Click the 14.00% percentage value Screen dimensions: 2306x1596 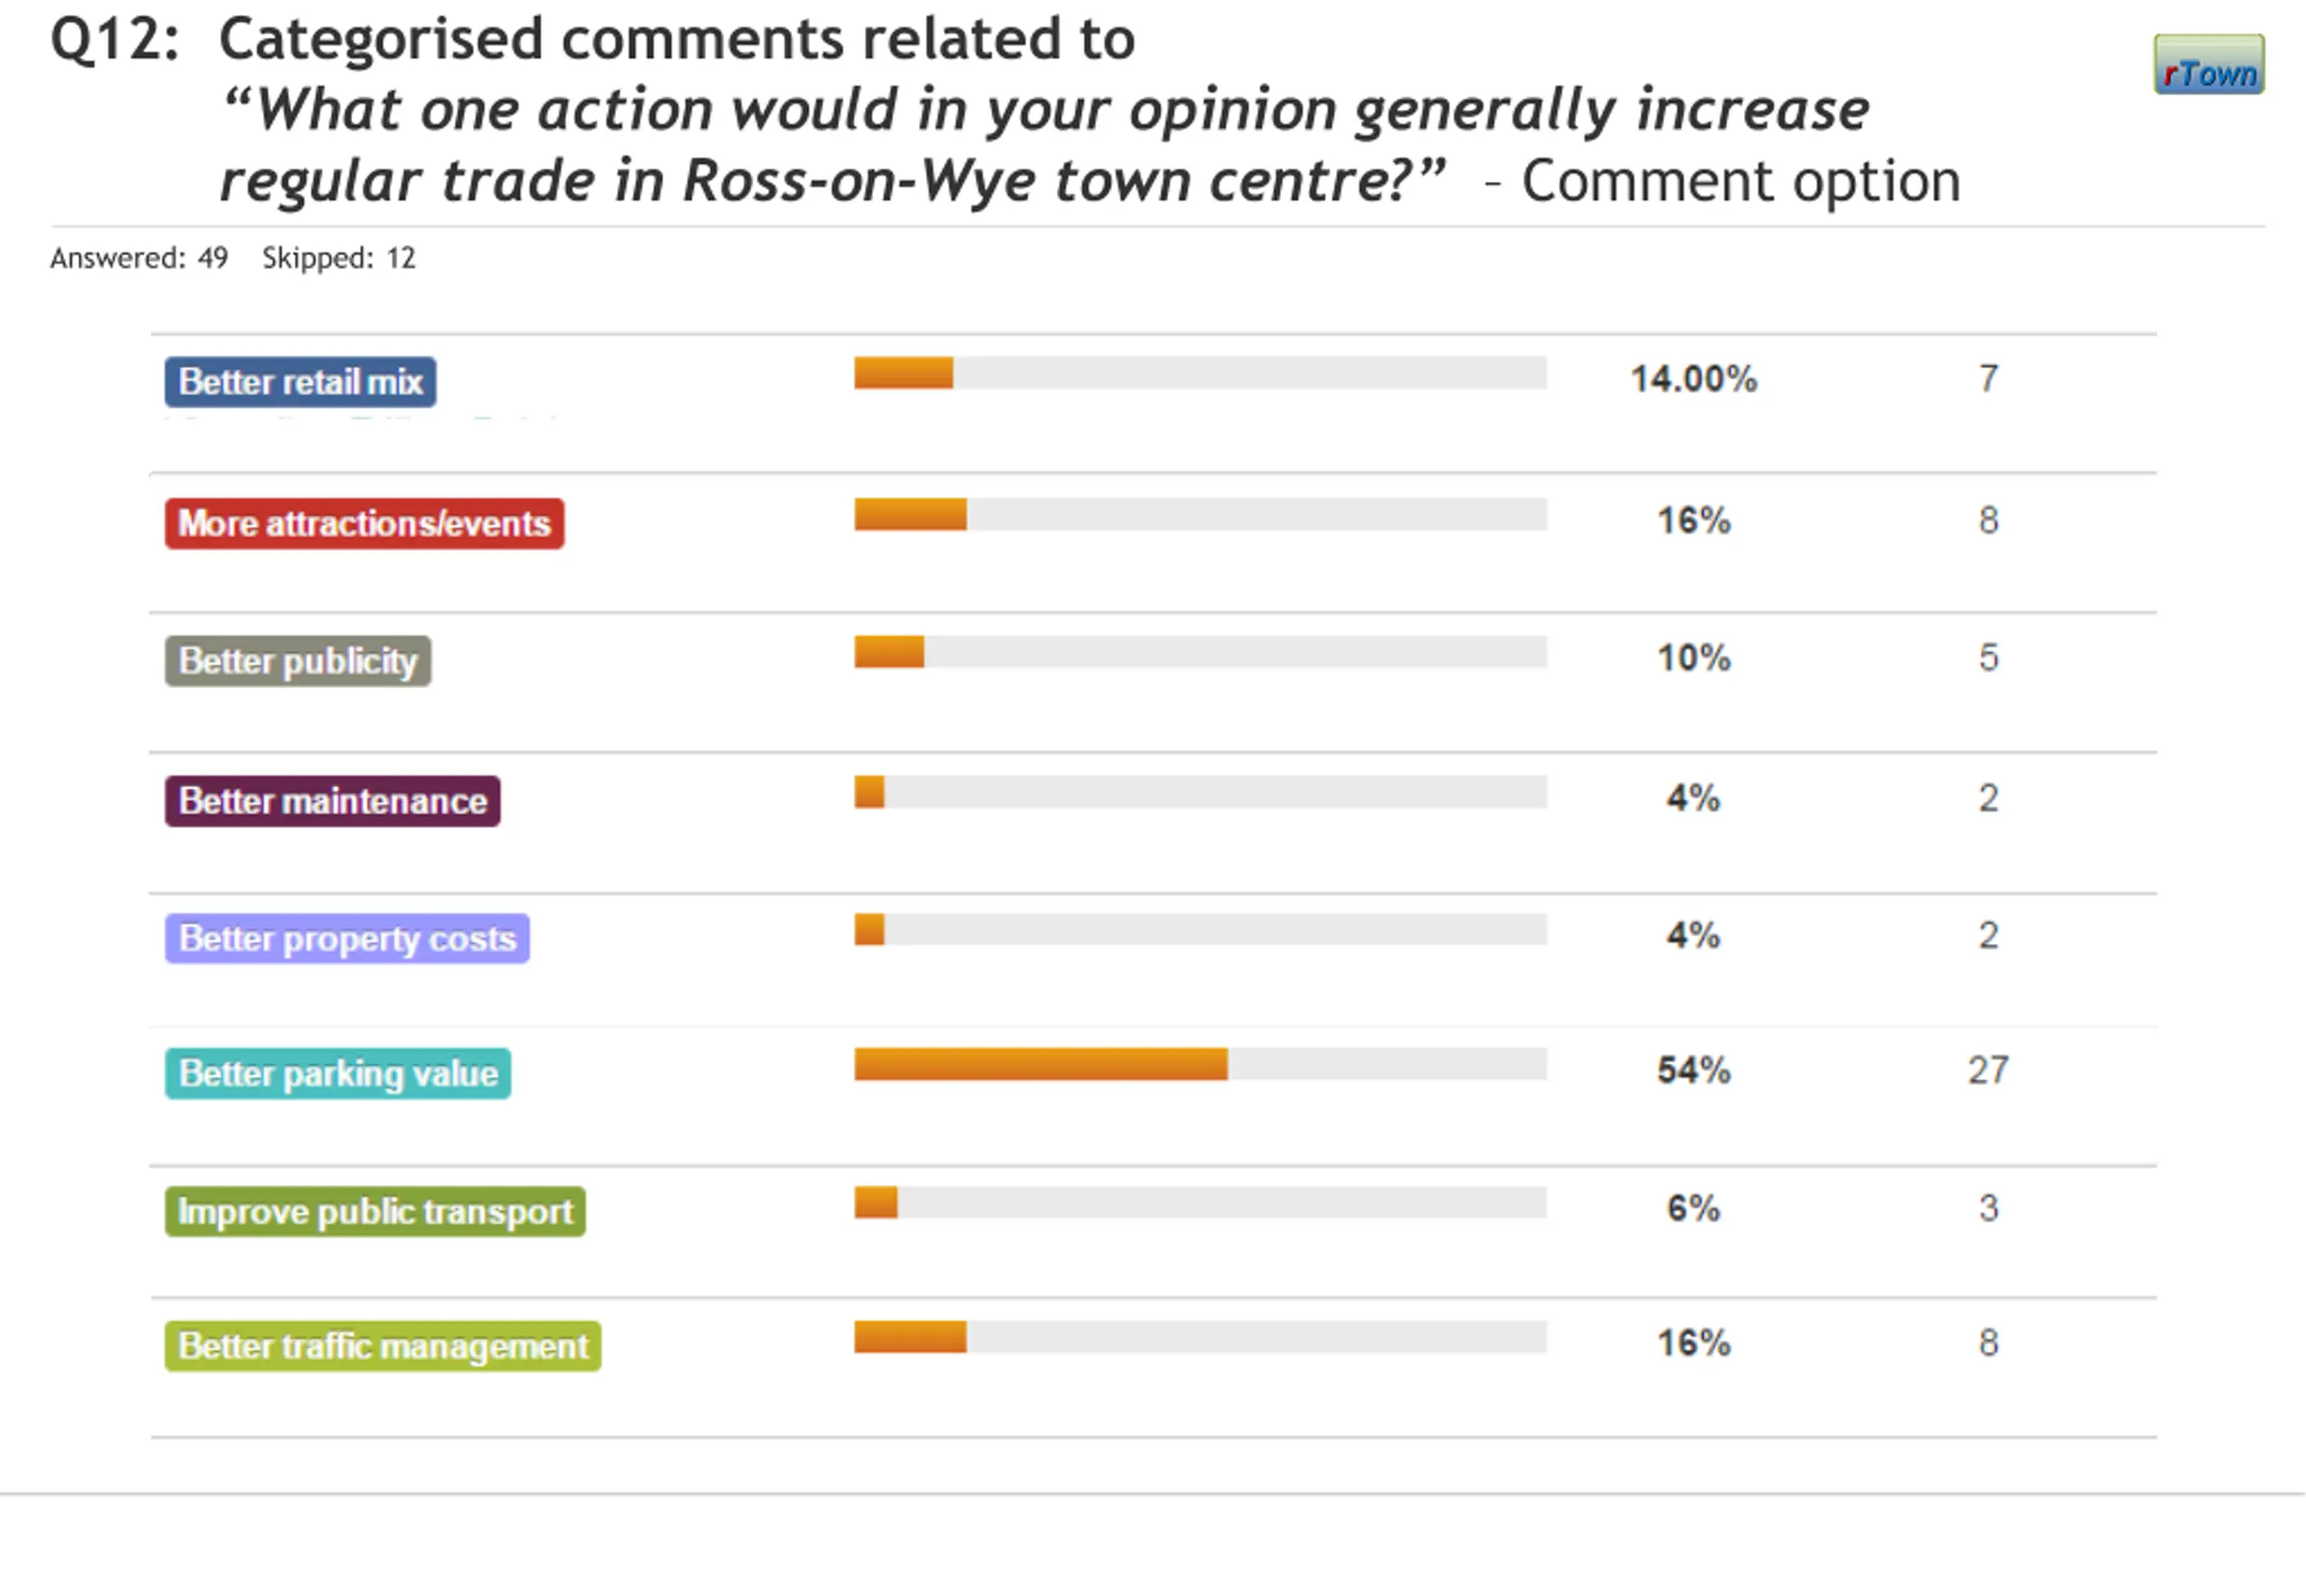coord(1693,379)
